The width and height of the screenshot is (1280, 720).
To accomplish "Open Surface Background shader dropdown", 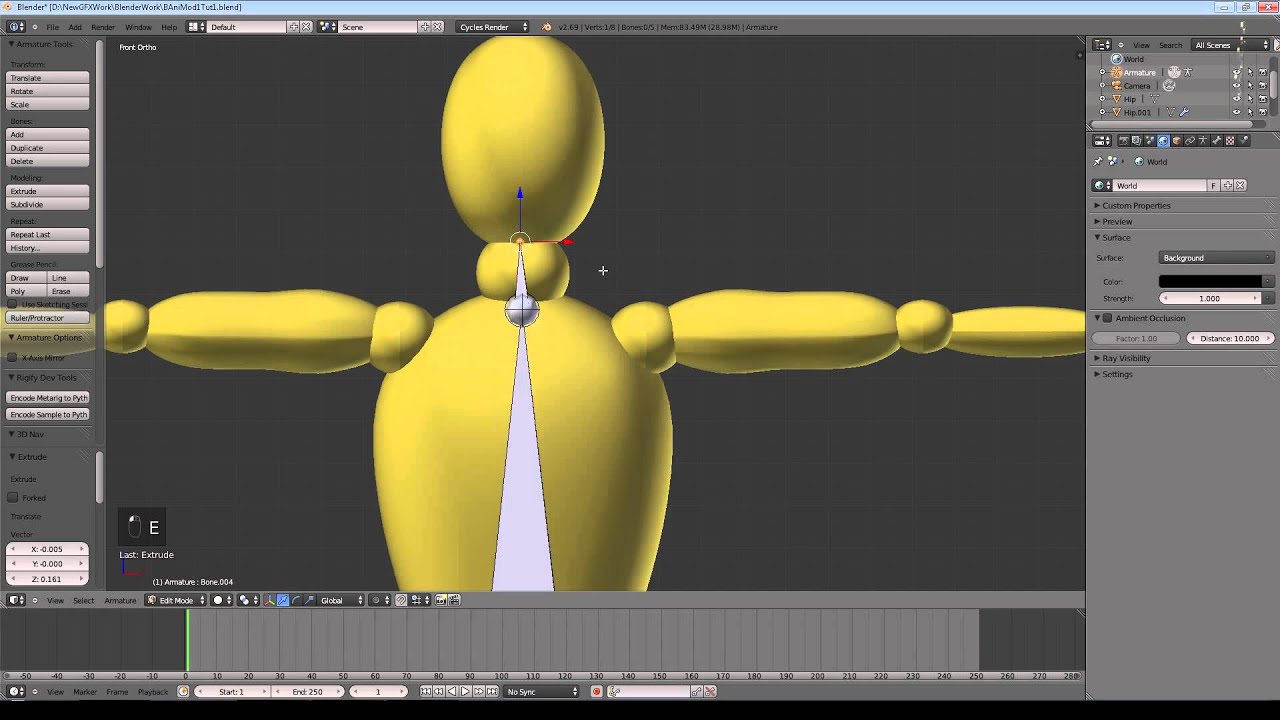I will coord(1216,258).
